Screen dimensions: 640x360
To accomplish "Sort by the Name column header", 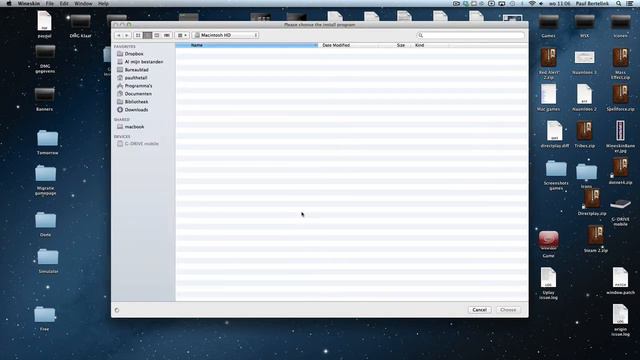I will click(x=247, y=45).
